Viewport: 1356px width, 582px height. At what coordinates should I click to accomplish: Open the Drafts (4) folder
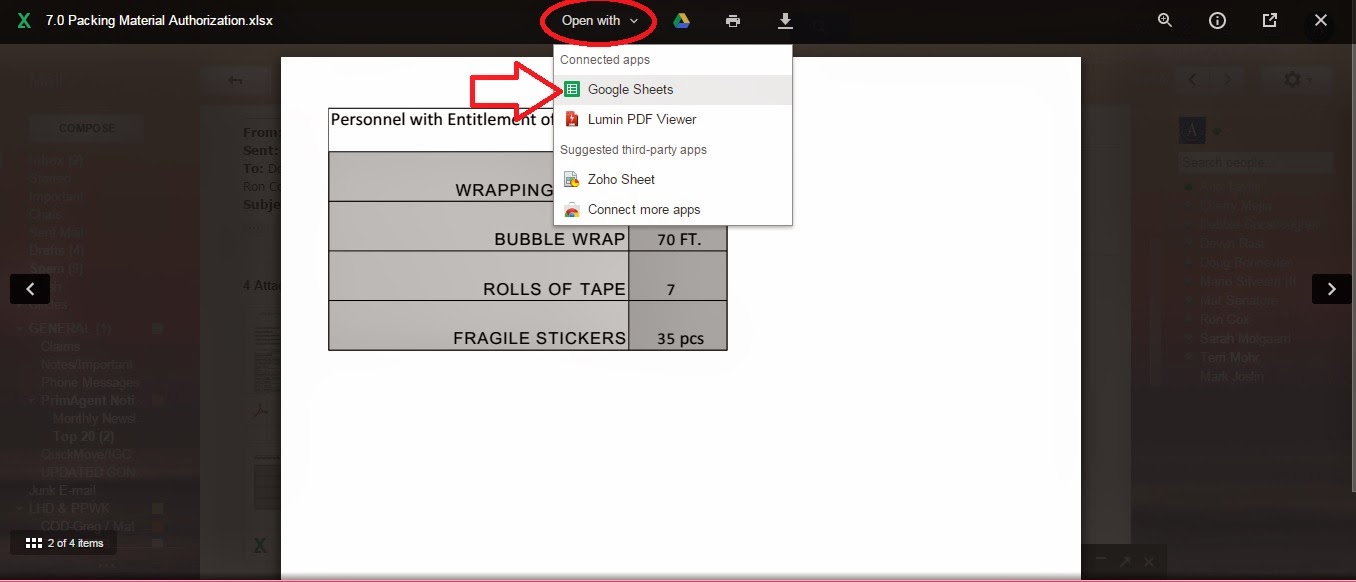pyautogui.click(x=56, y=251)
